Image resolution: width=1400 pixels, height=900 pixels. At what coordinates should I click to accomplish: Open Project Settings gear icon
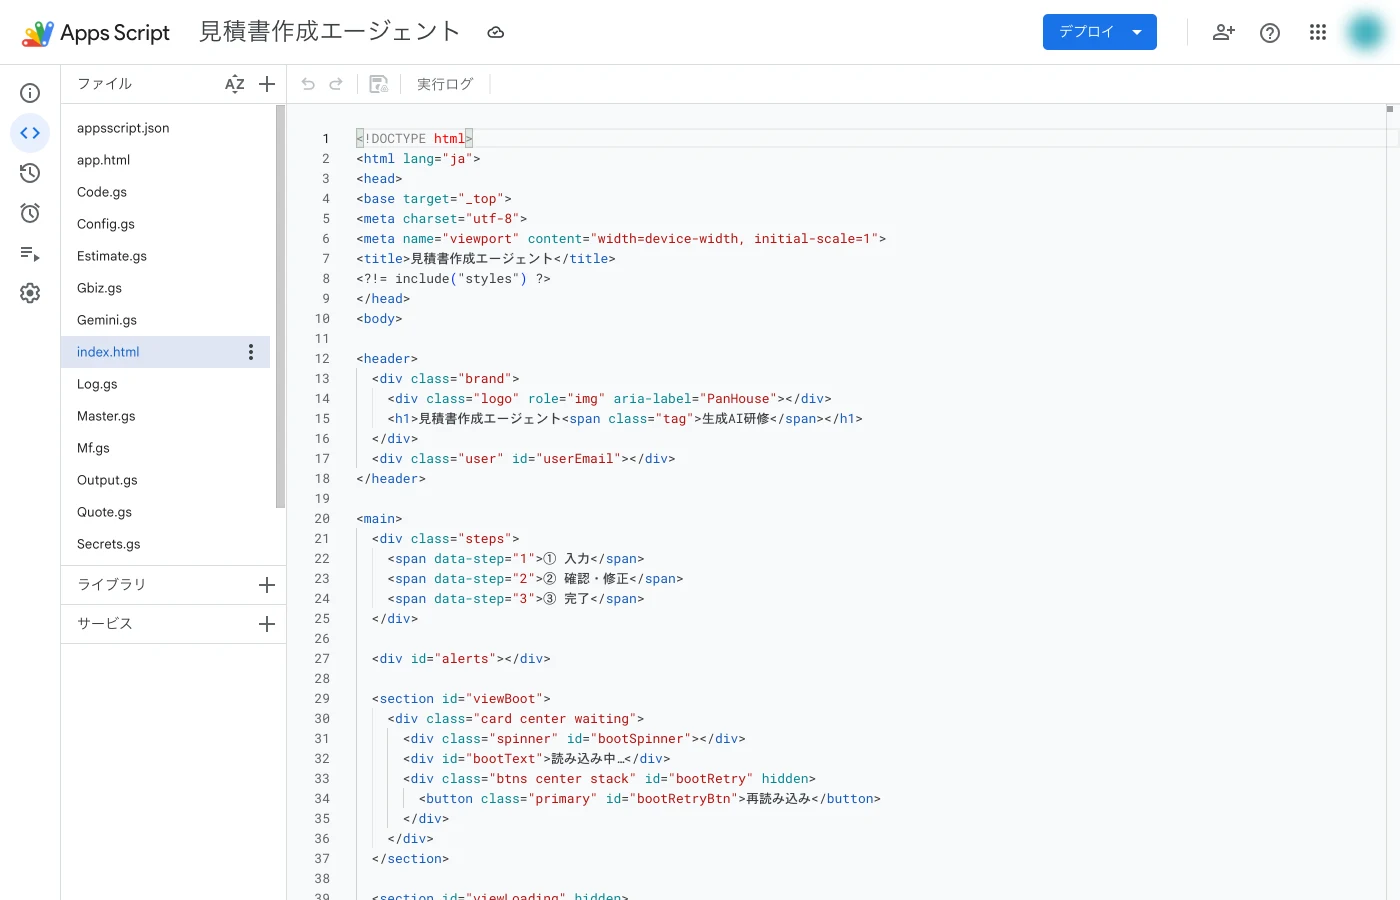30,293
